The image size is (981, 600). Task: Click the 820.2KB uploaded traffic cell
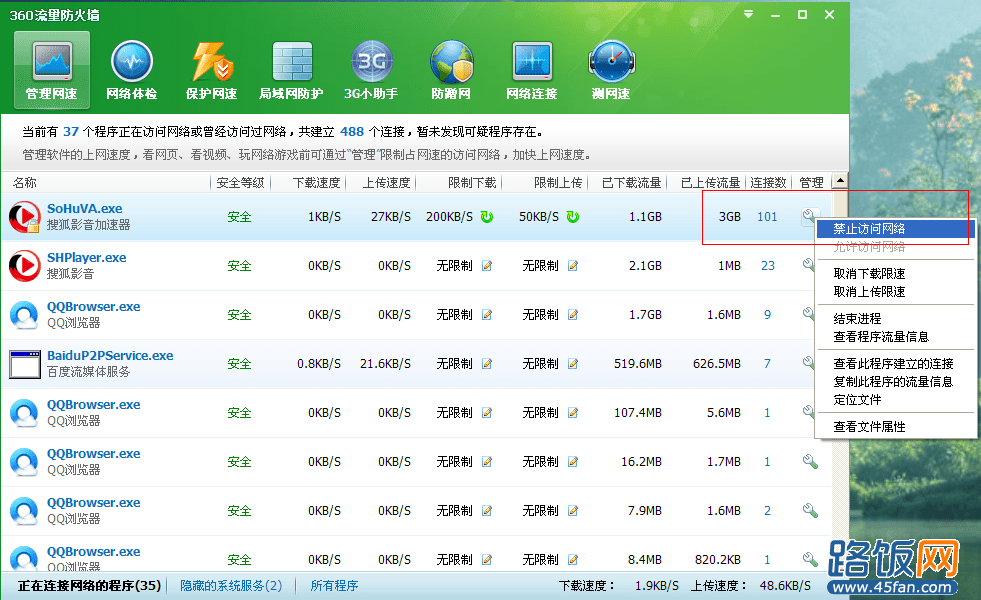click(x=718, y=559)
